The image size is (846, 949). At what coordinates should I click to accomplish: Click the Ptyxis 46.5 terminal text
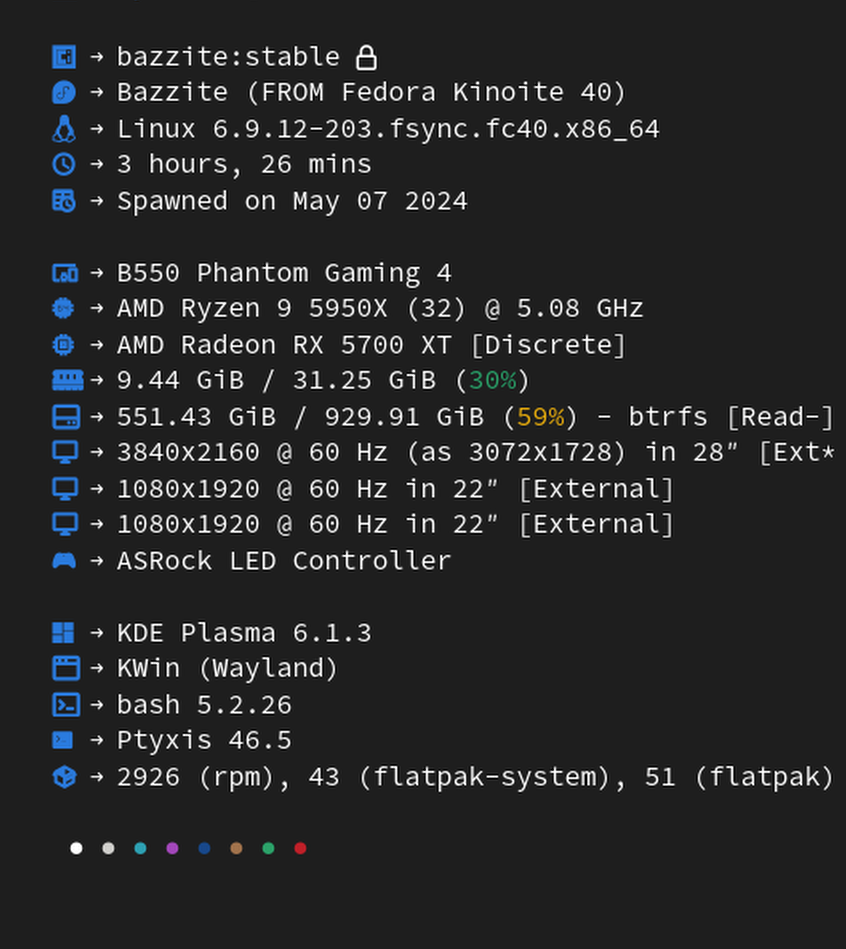point(204,741)
